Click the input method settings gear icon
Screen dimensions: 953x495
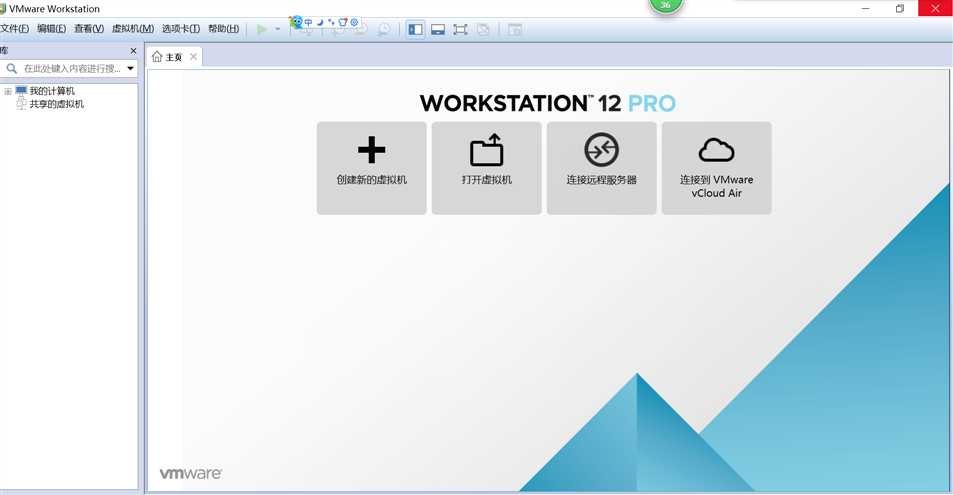pos(354,22)
